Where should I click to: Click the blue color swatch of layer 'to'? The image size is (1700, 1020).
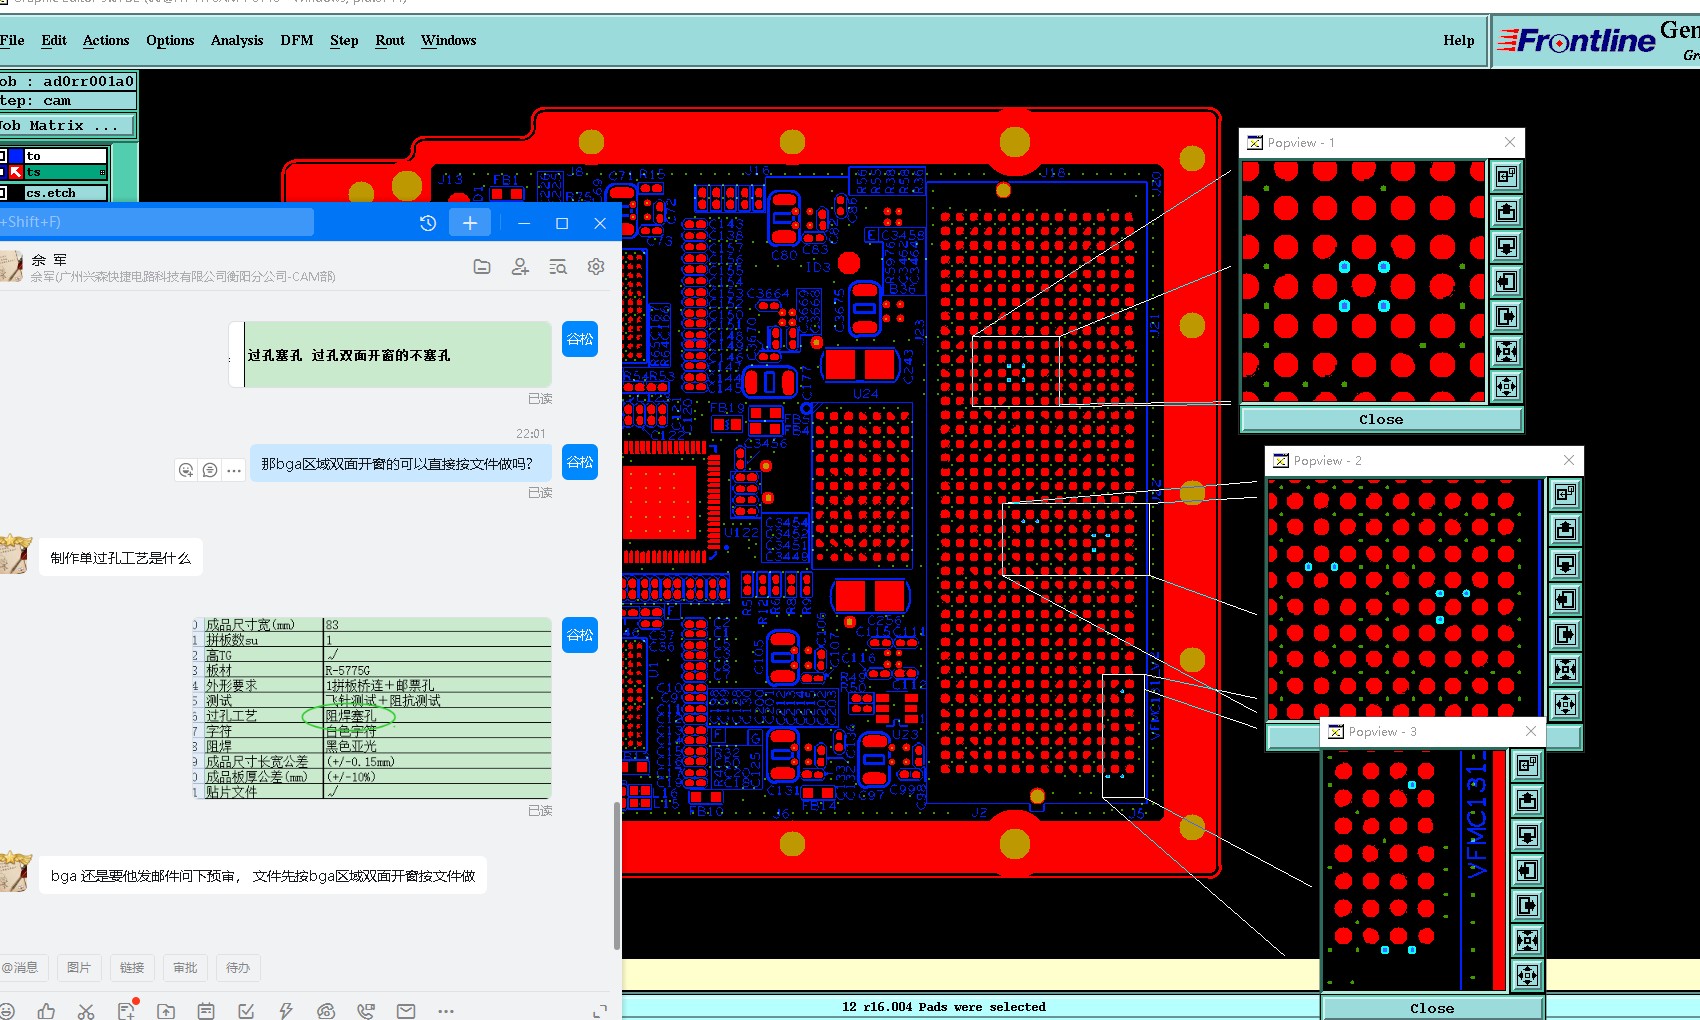click(x=16, y=156)
